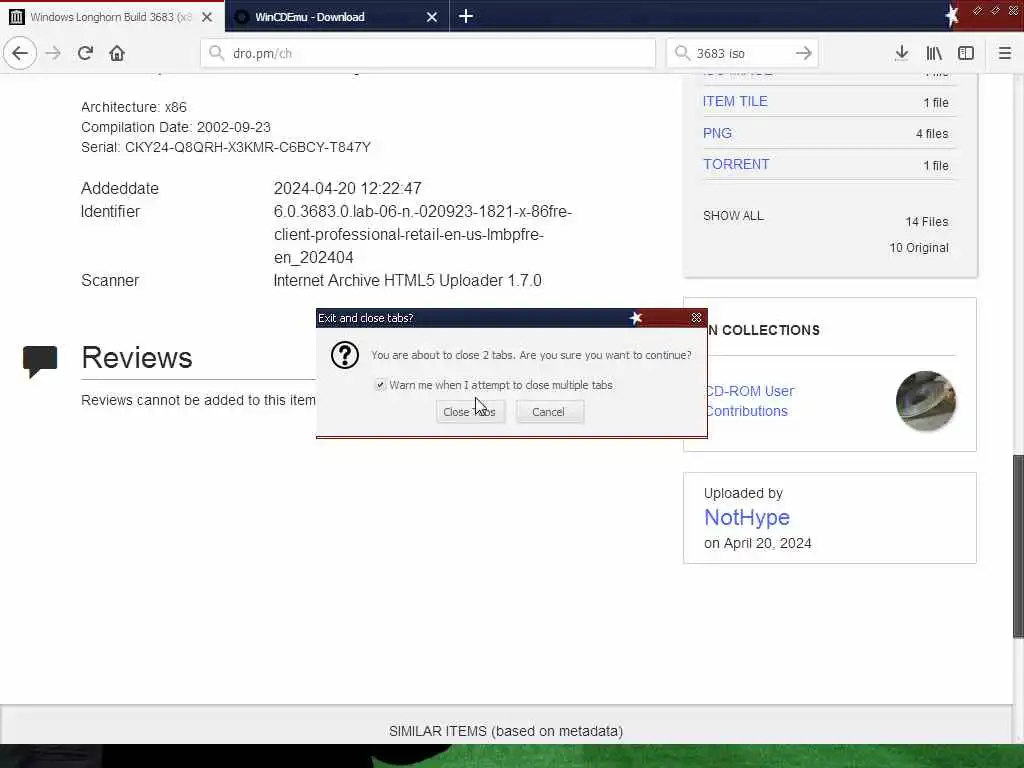
Task: Switch to the WinCDEmu - Download tab
Action: (338, 17)
